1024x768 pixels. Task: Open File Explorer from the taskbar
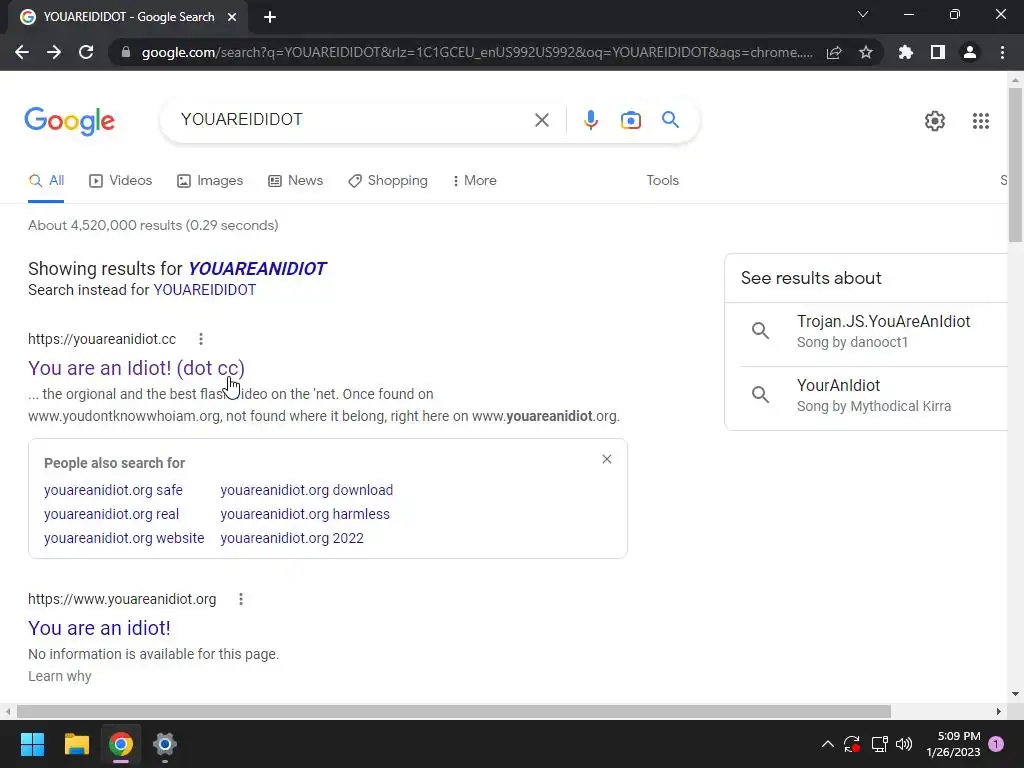[x=76, y=744]
